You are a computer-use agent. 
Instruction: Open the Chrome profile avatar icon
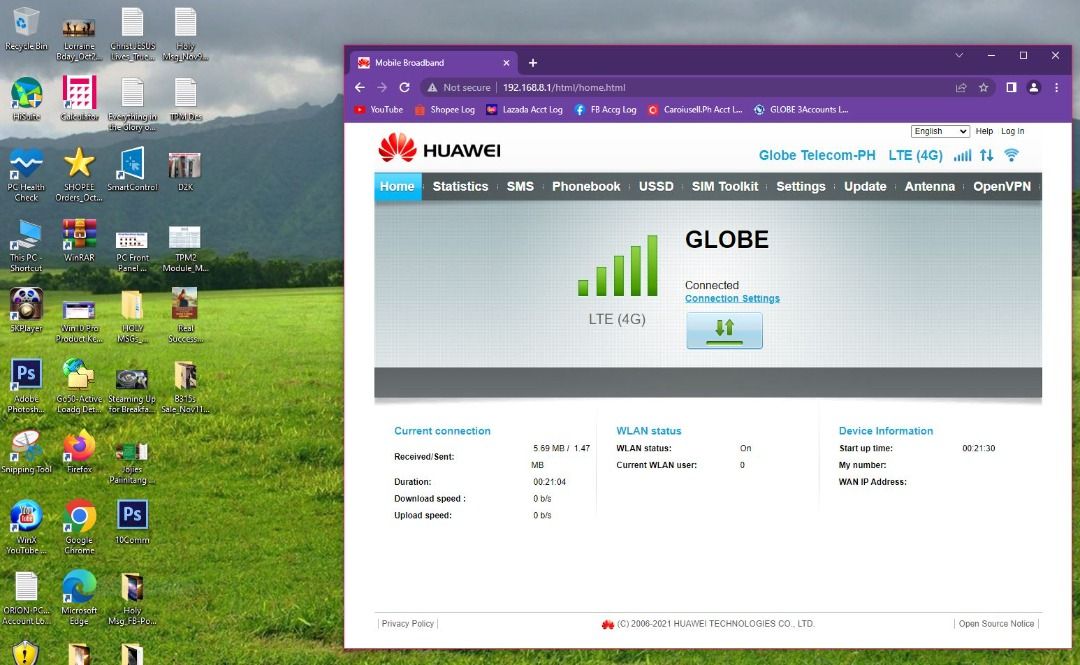click(x=1034, y=87)
